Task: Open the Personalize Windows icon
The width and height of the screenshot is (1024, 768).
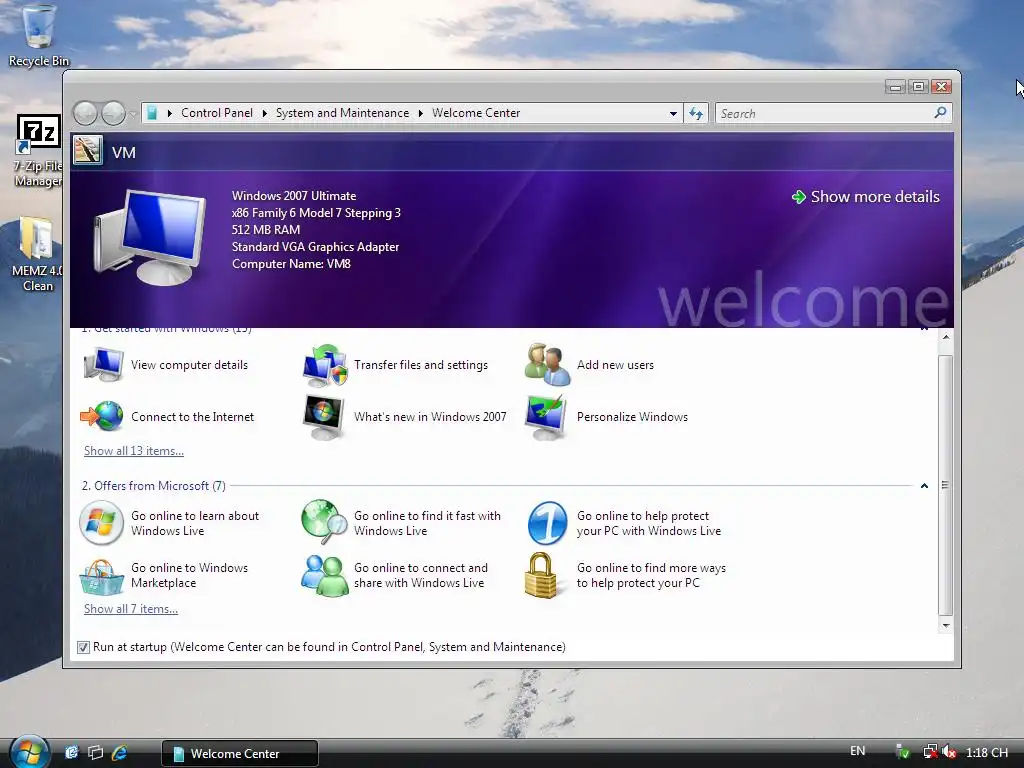Action: (x=546, y=417)
